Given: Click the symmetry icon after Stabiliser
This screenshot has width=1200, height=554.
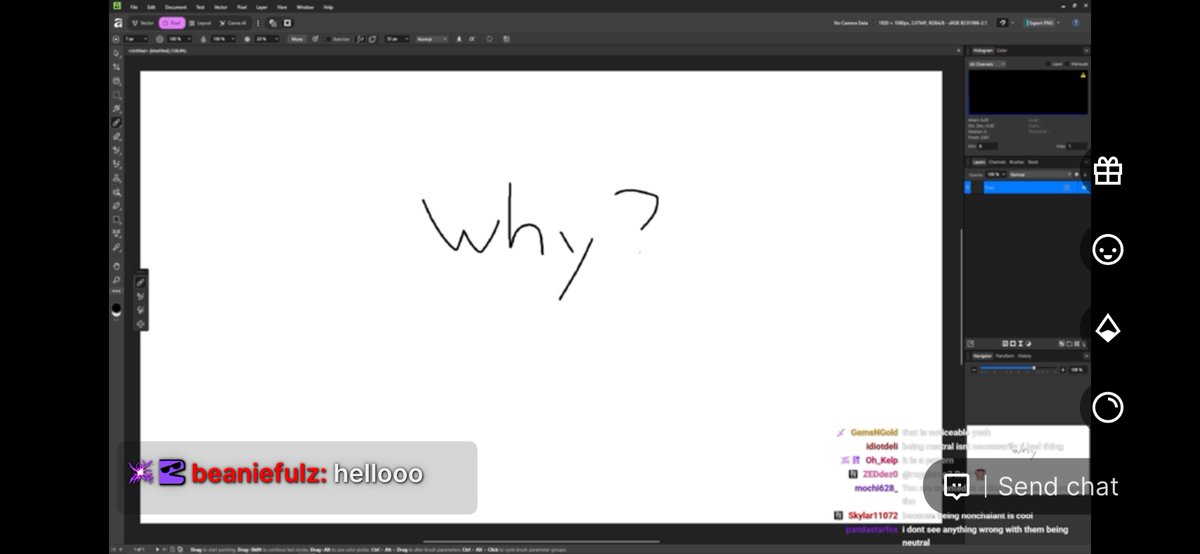Looking at the screenshot, I should tap(358, 39).
